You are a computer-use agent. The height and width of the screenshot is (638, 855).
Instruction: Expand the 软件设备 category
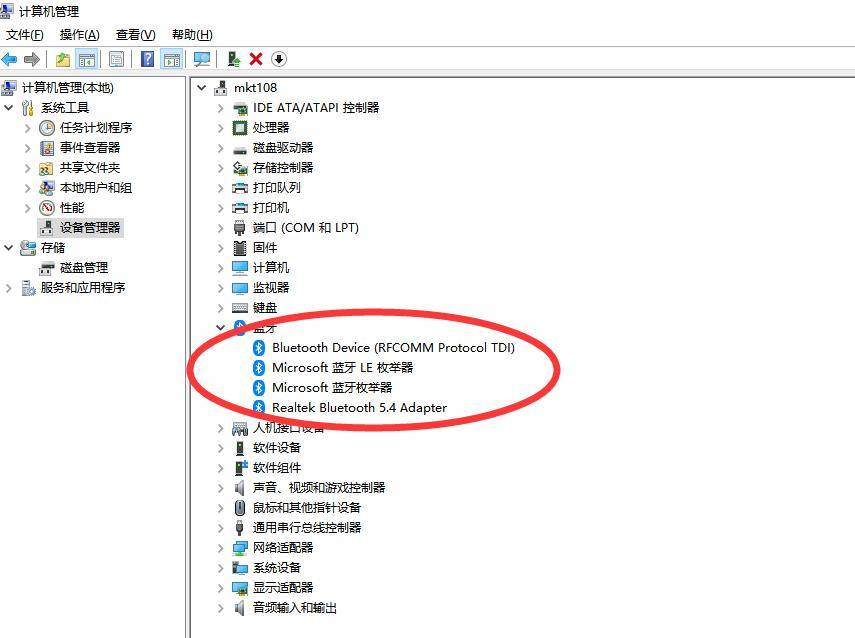220,448
